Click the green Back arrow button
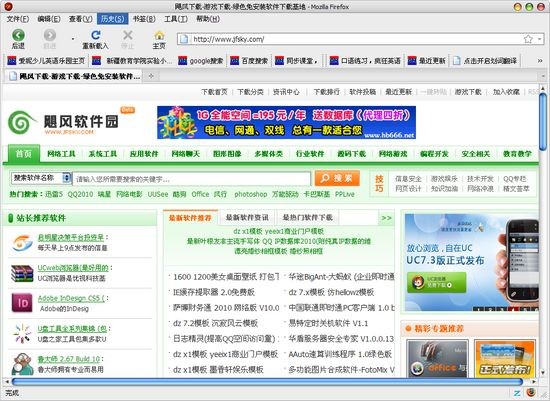This screenshot has width=550, height=401. tap(18, 35)
